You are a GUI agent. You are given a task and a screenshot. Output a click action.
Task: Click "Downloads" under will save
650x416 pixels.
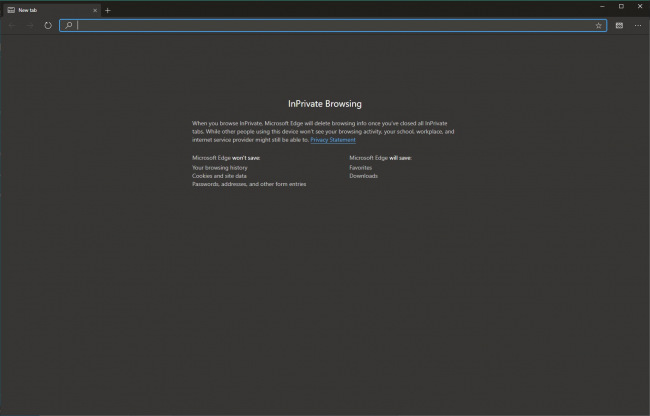point(364,176)
